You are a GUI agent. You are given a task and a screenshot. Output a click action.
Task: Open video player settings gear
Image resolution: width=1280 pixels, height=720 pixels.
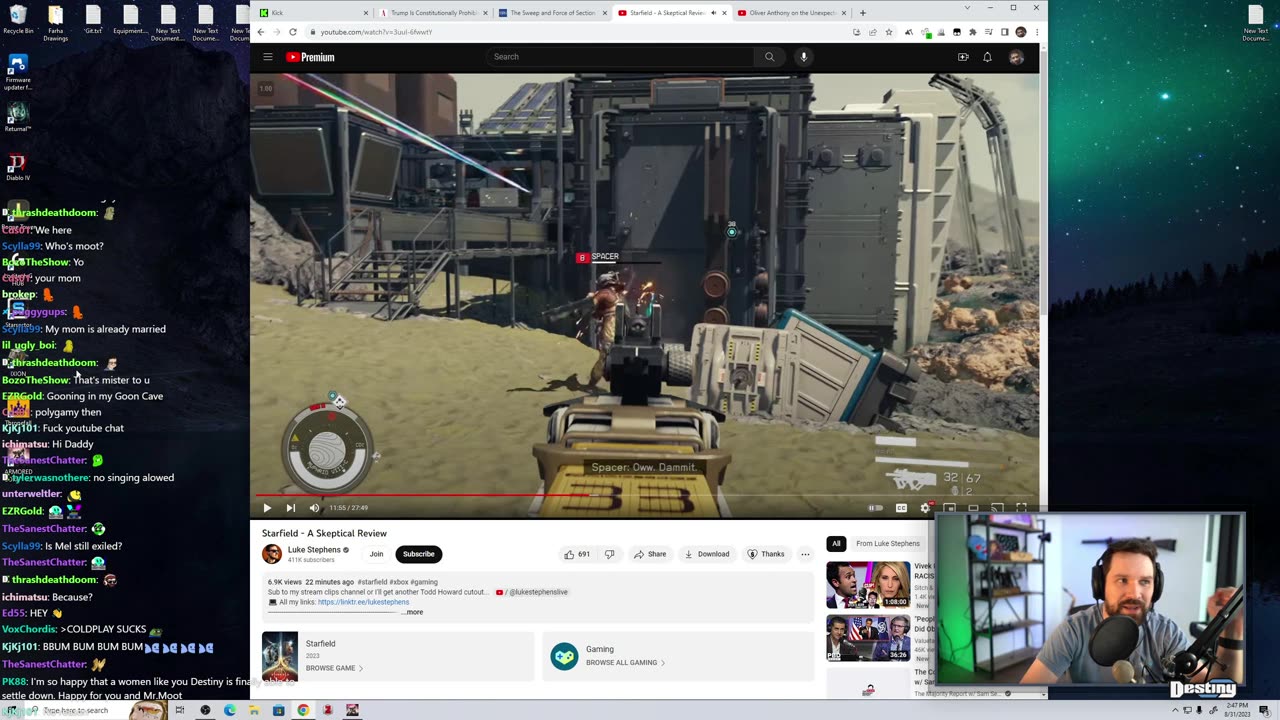(x=925, y=508)
